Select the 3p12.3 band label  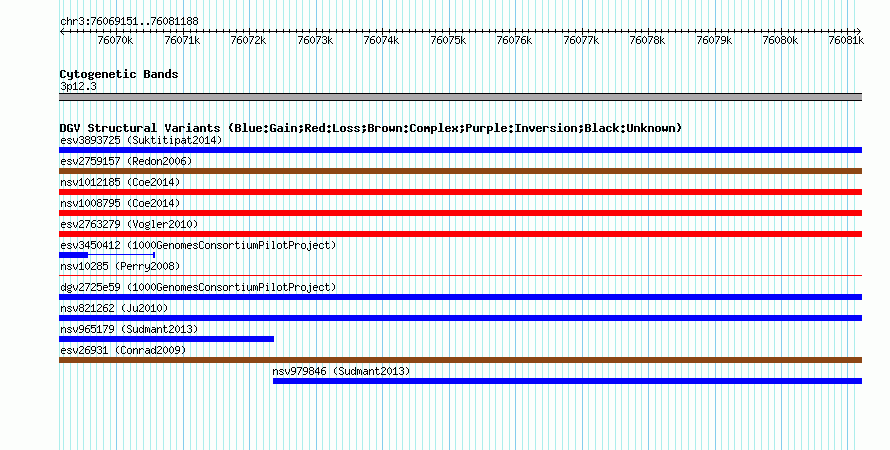[x=78, y=86]
